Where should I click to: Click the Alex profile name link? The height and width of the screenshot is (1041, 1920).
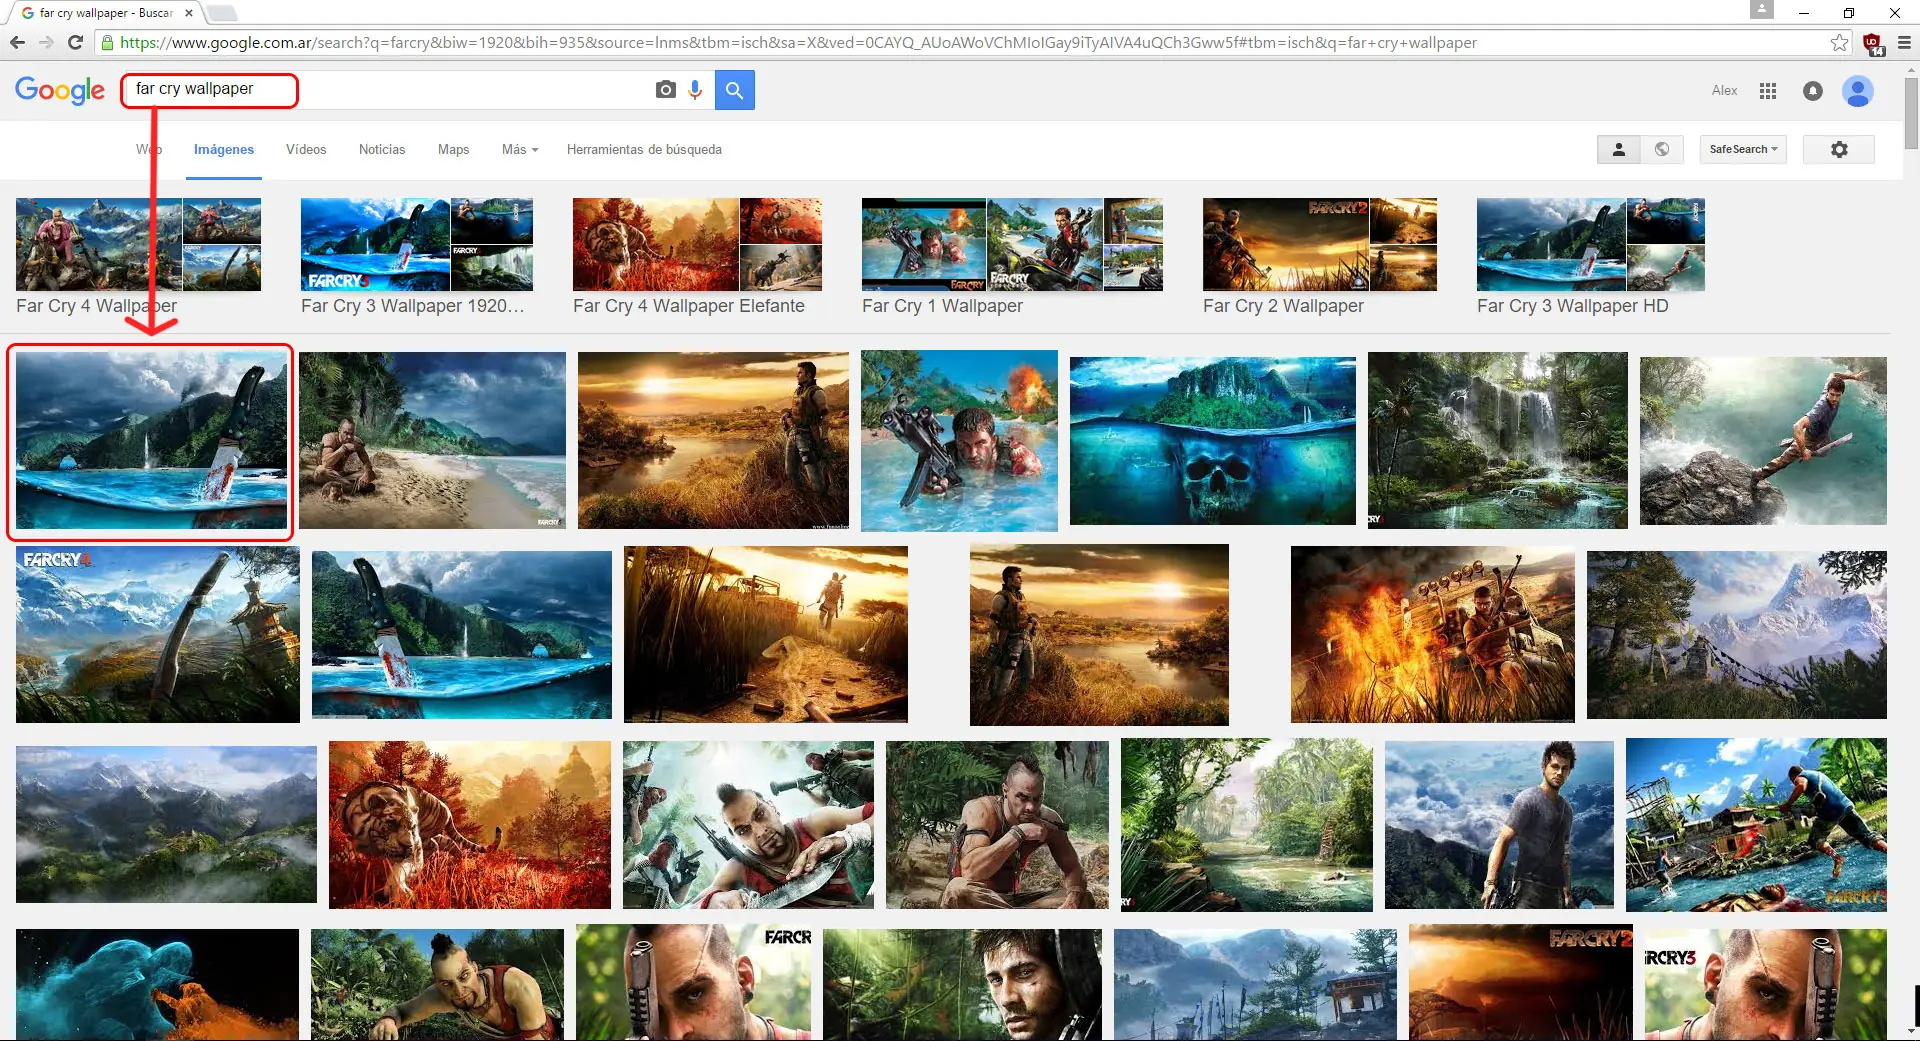click(x=1724, y=90)
